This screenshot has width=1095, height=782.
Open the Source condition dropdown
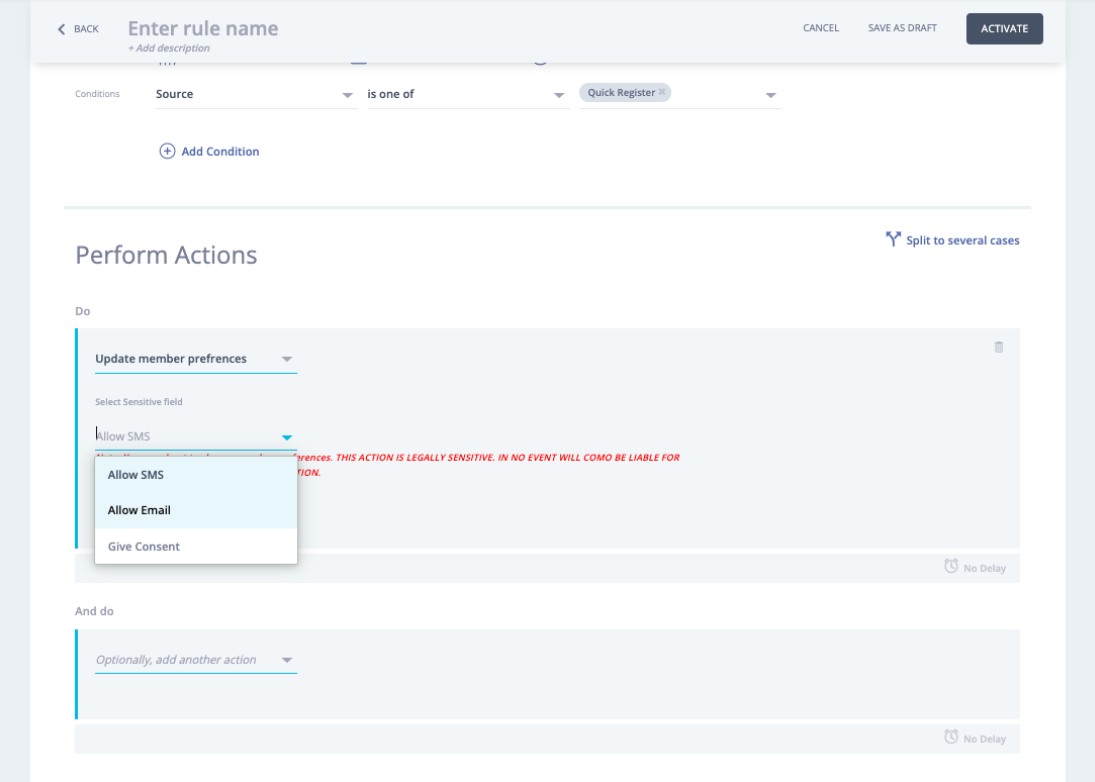click(x=256, y=94)
